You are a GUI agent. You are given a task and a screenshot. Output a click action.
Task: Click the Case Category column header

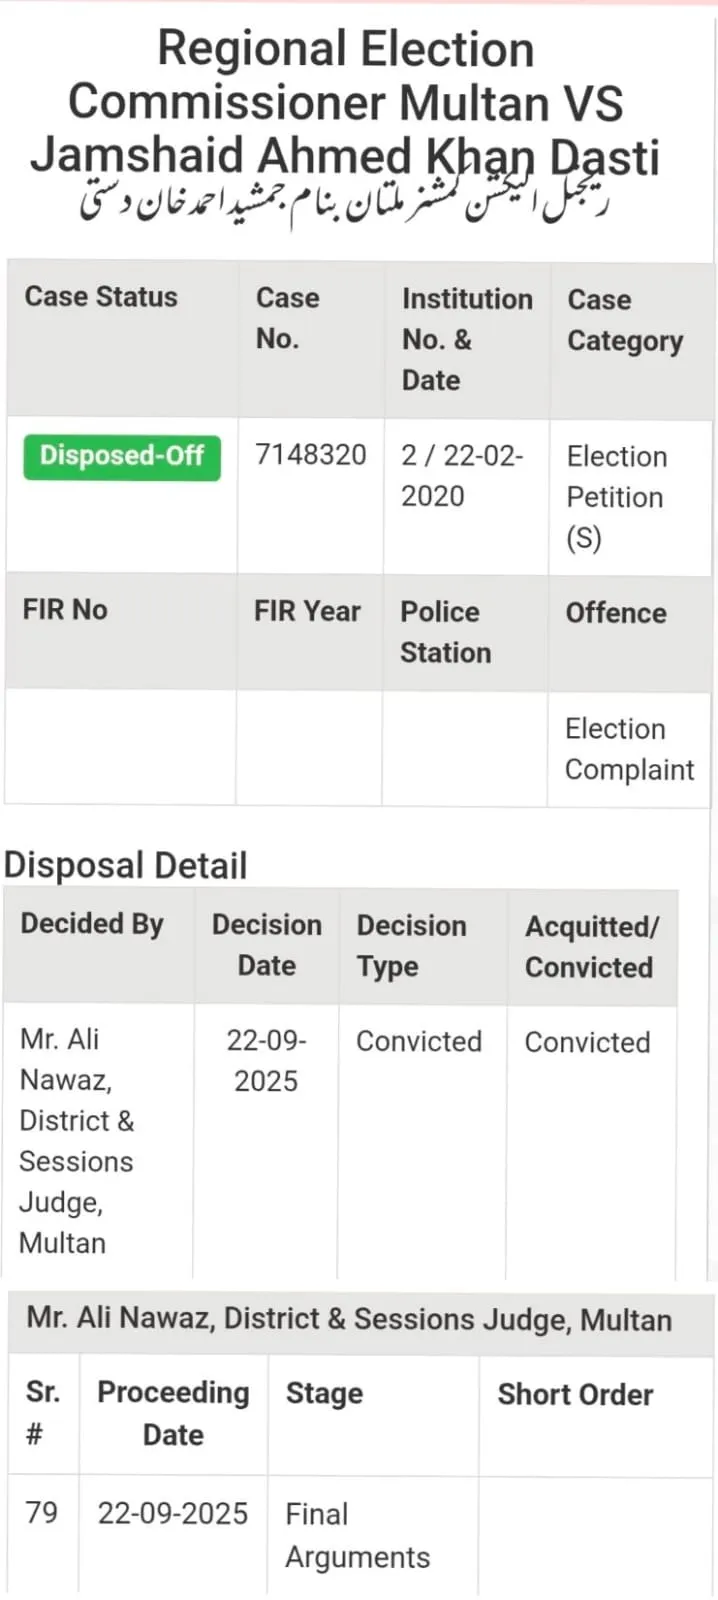pos(625,320)
